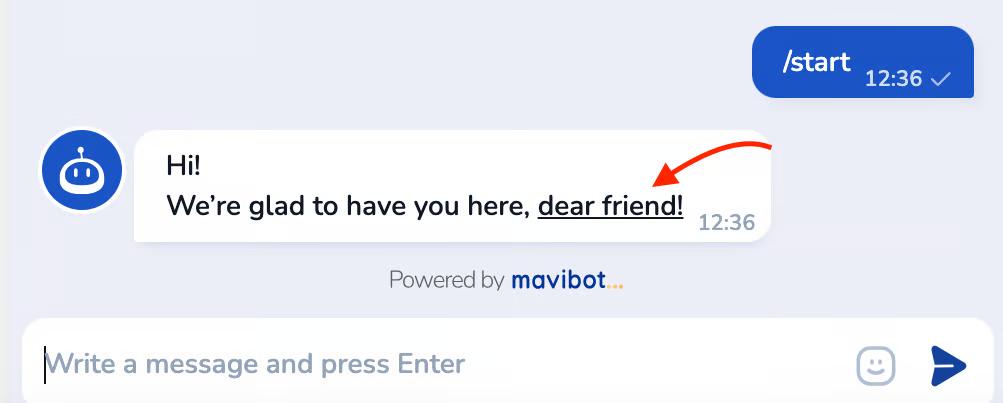
Task: Send the message with the paper-plane icon
Action: tap(947, 365)
